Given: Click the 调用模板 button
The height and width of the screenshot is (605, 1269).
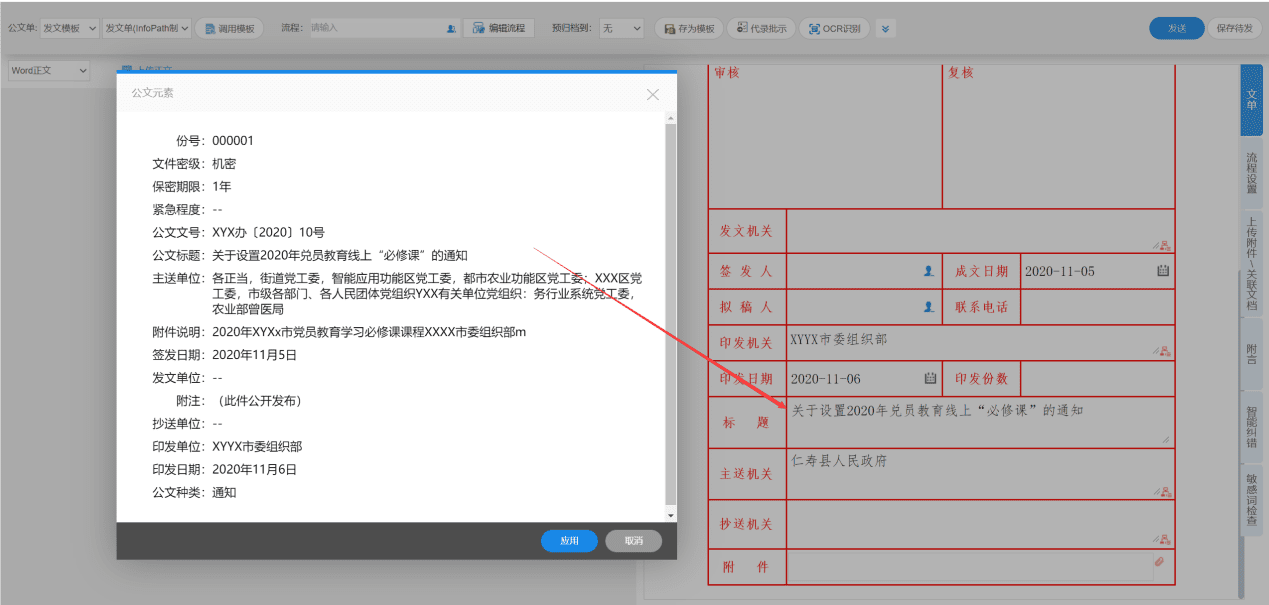Looking at the screenshot, I should pyautogui.click(x=229, y=29).
